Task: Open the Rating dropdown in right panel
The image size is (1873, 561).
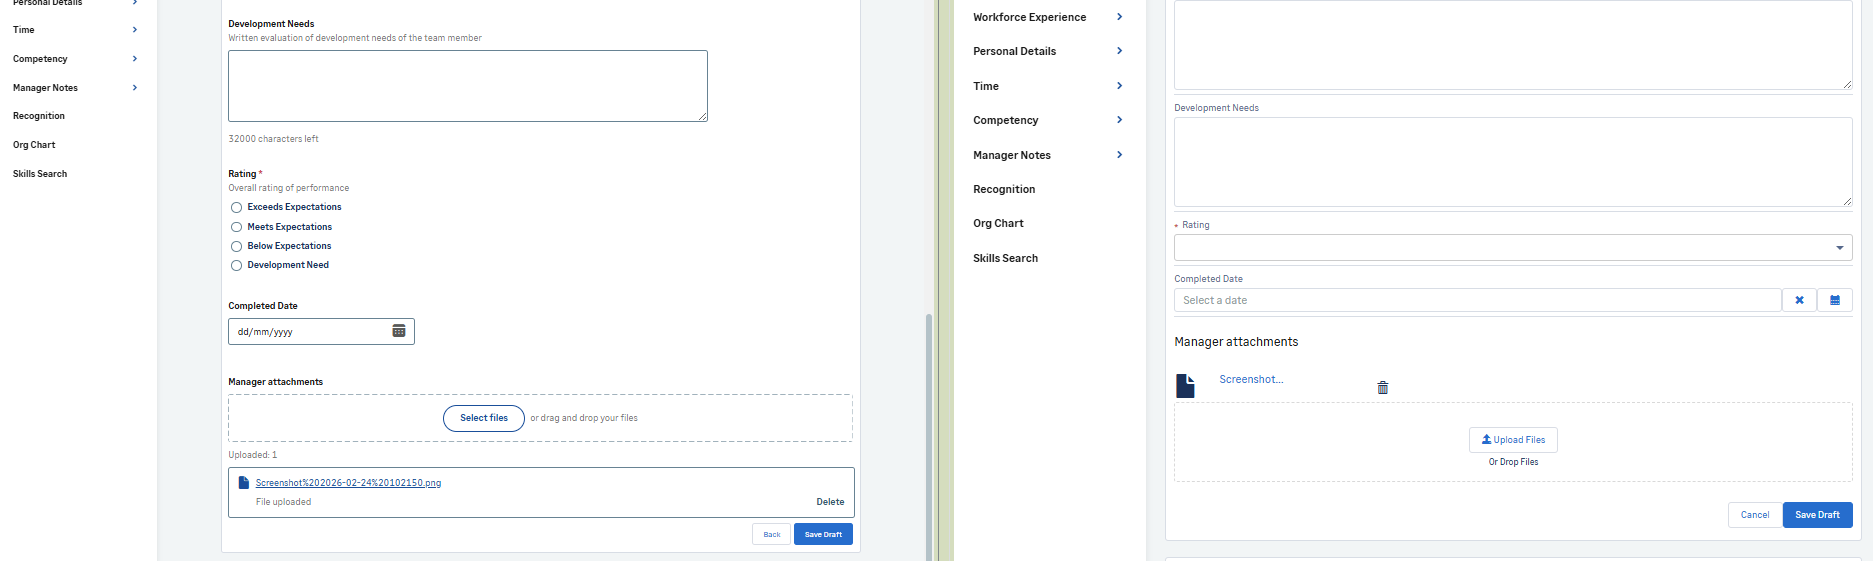Action: click(1513, 248)
